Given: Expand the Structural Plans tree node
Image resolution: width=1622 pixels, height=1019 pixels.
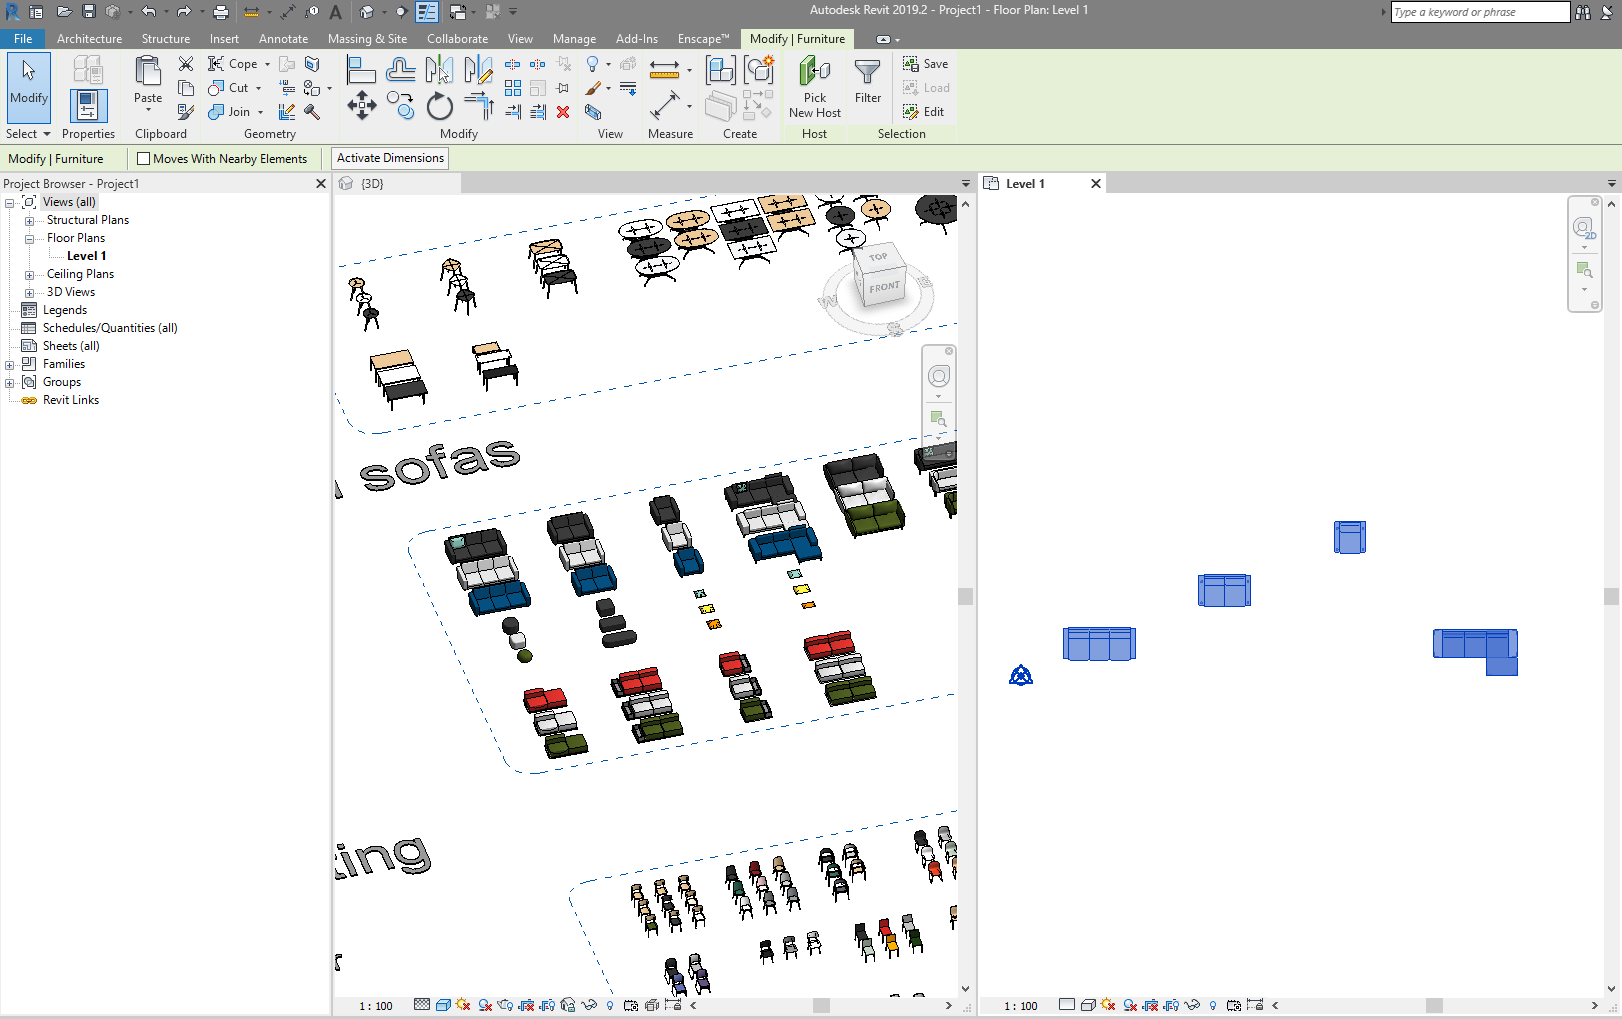Looking at the screenshot, I should (x=29, y=221).
